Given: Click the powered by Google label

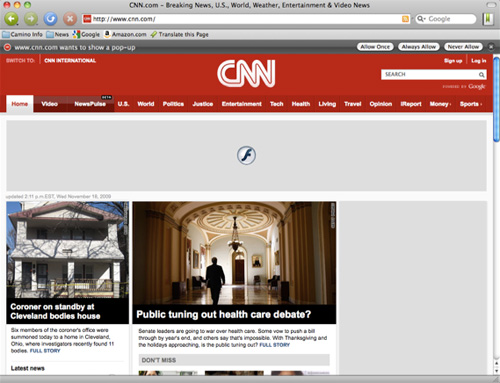Looking at the screenshot, I should click(464, 87).
